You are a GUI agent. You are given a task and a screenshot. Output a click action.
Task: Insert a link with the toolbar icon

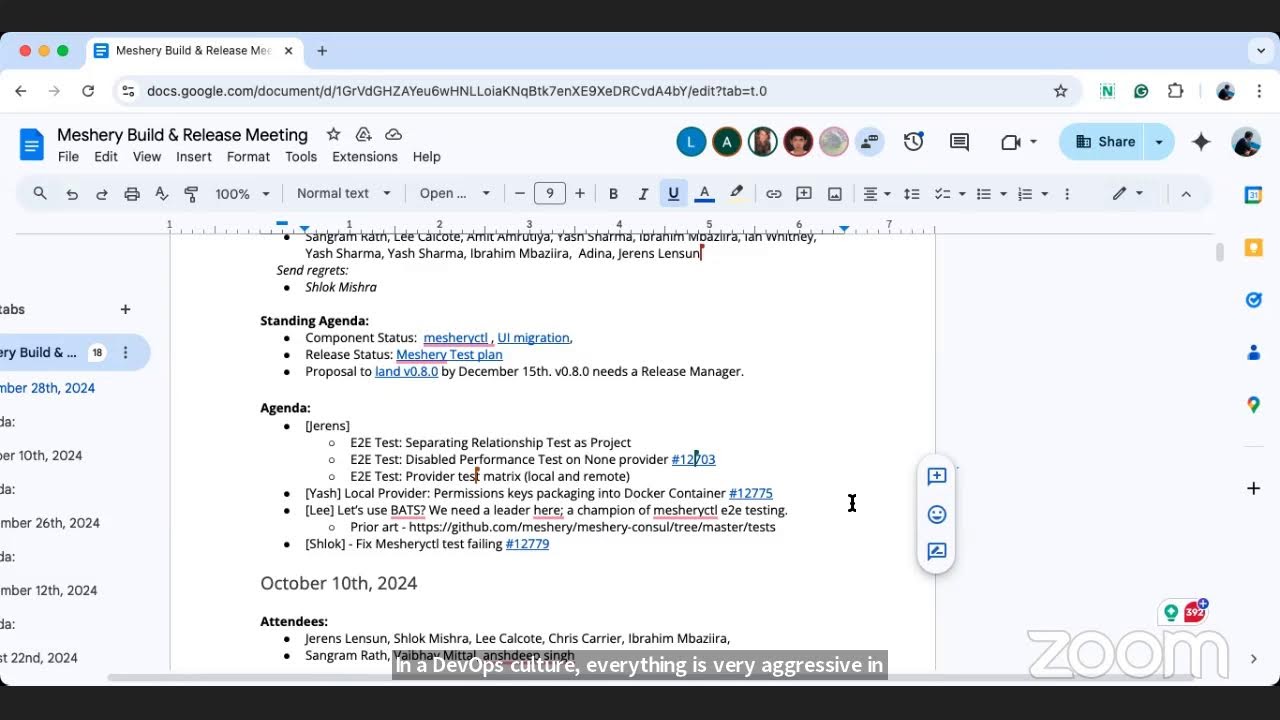773,194
